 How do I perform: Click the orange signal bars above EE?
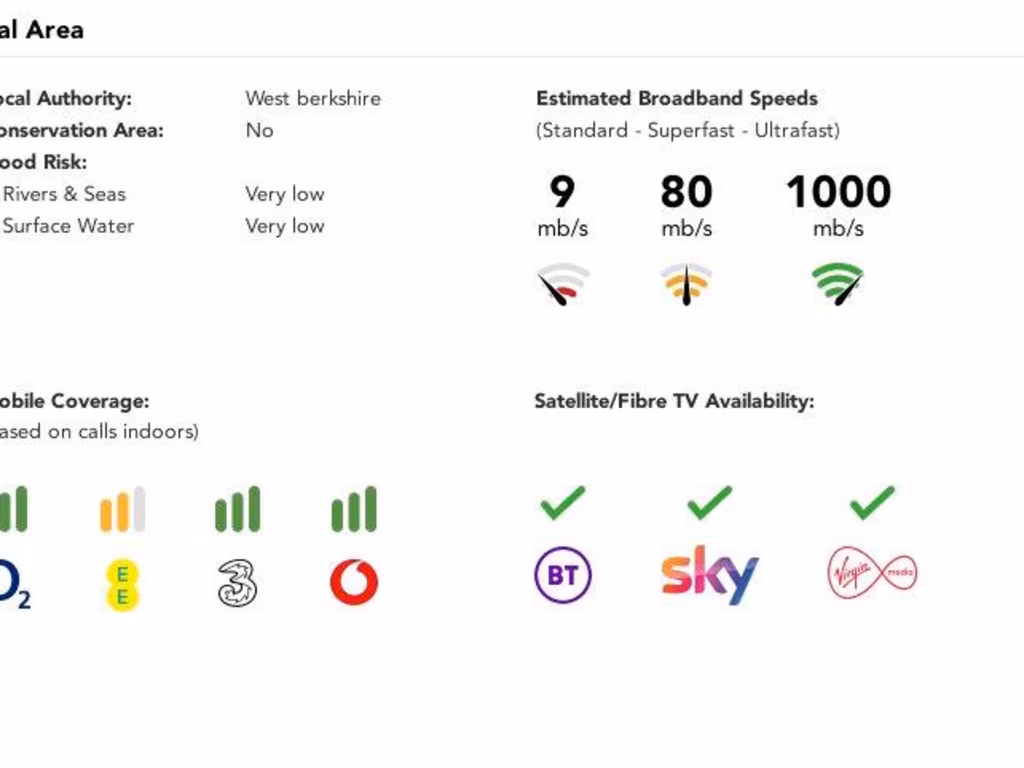tap(122, 509)
